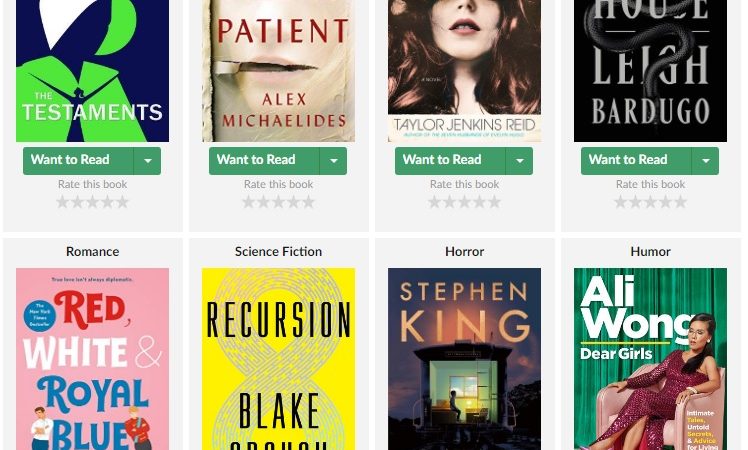Click The Testaments book cover
Viewport: 748px width, 450px height.
(x=93, y=71)
